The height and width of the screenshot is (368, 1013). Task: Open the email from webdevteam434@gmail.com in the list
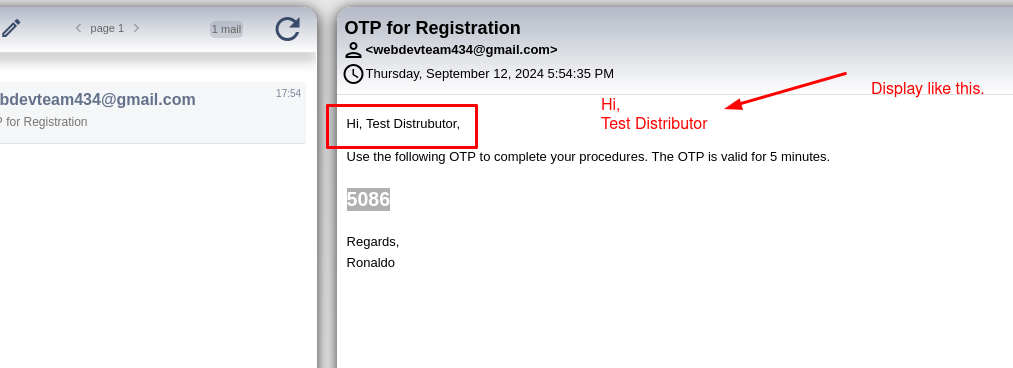pos(152,112)
